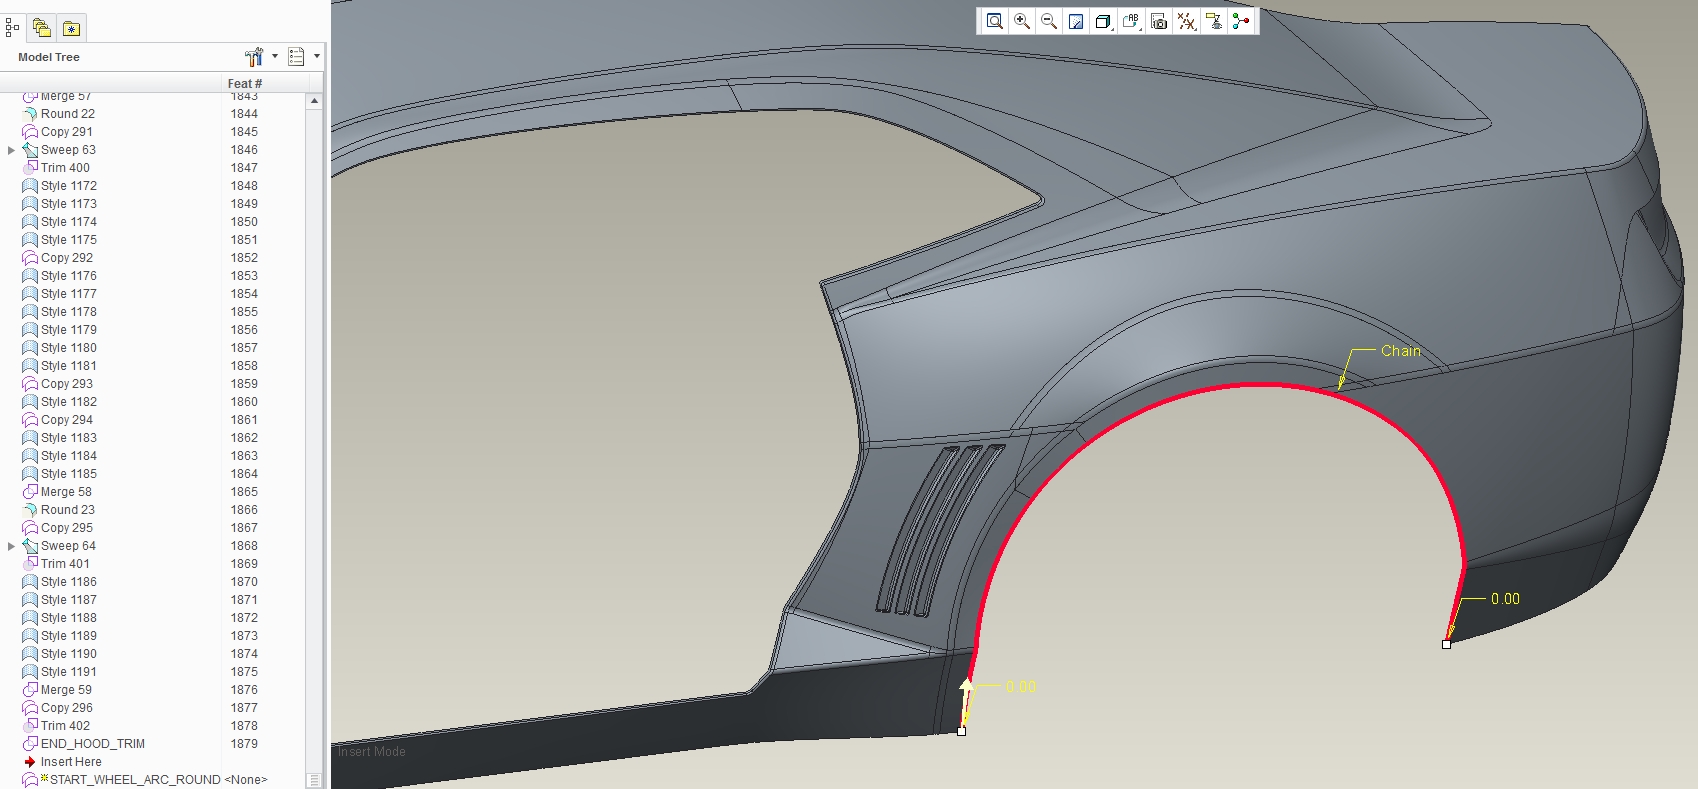Select Style 1186 in the tree
This screenshot has width=1698, height=789.
pyautogui.click(x=69, y=582)
